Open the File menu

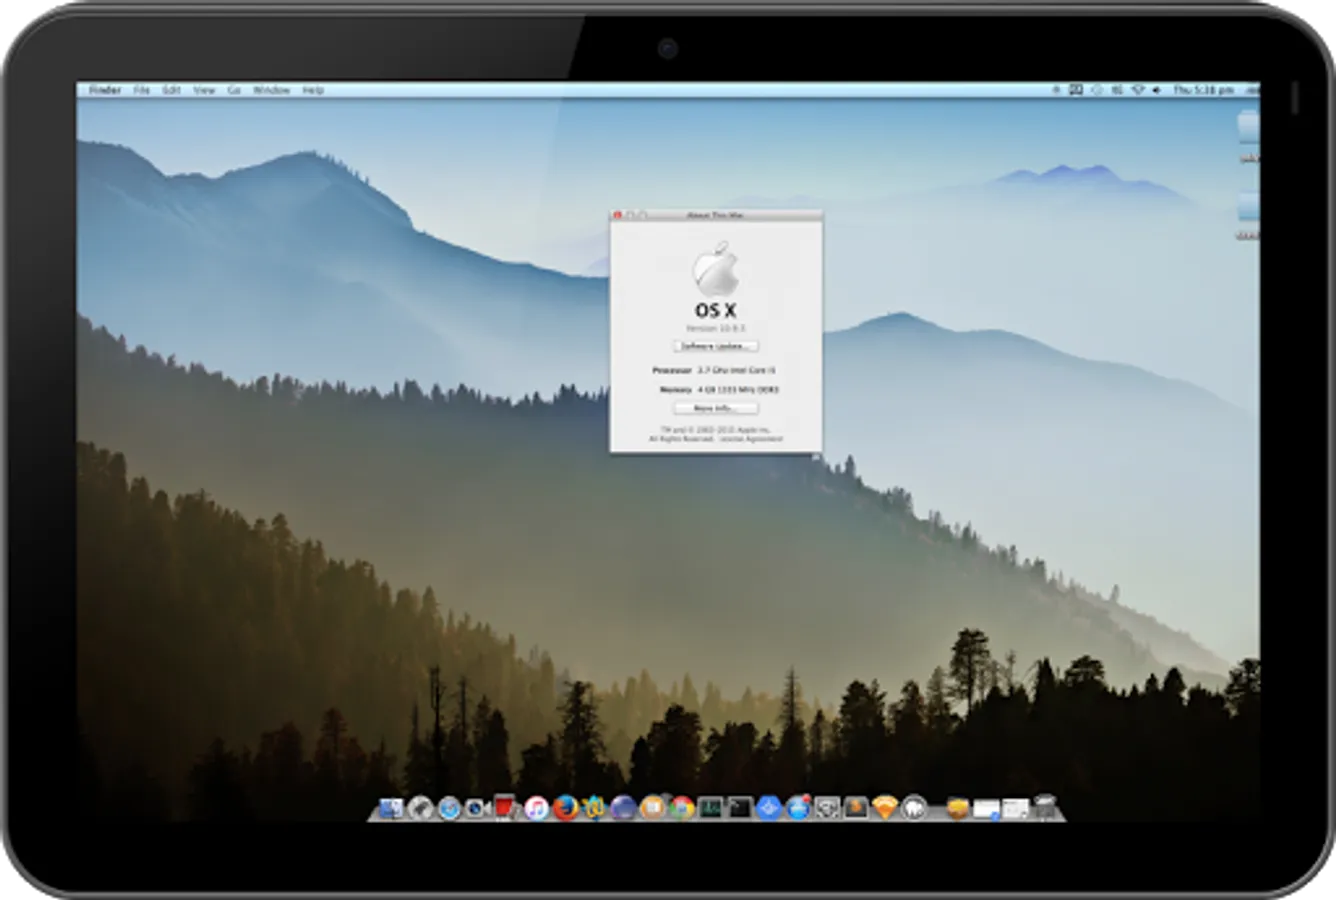click(x=142, y=90)
